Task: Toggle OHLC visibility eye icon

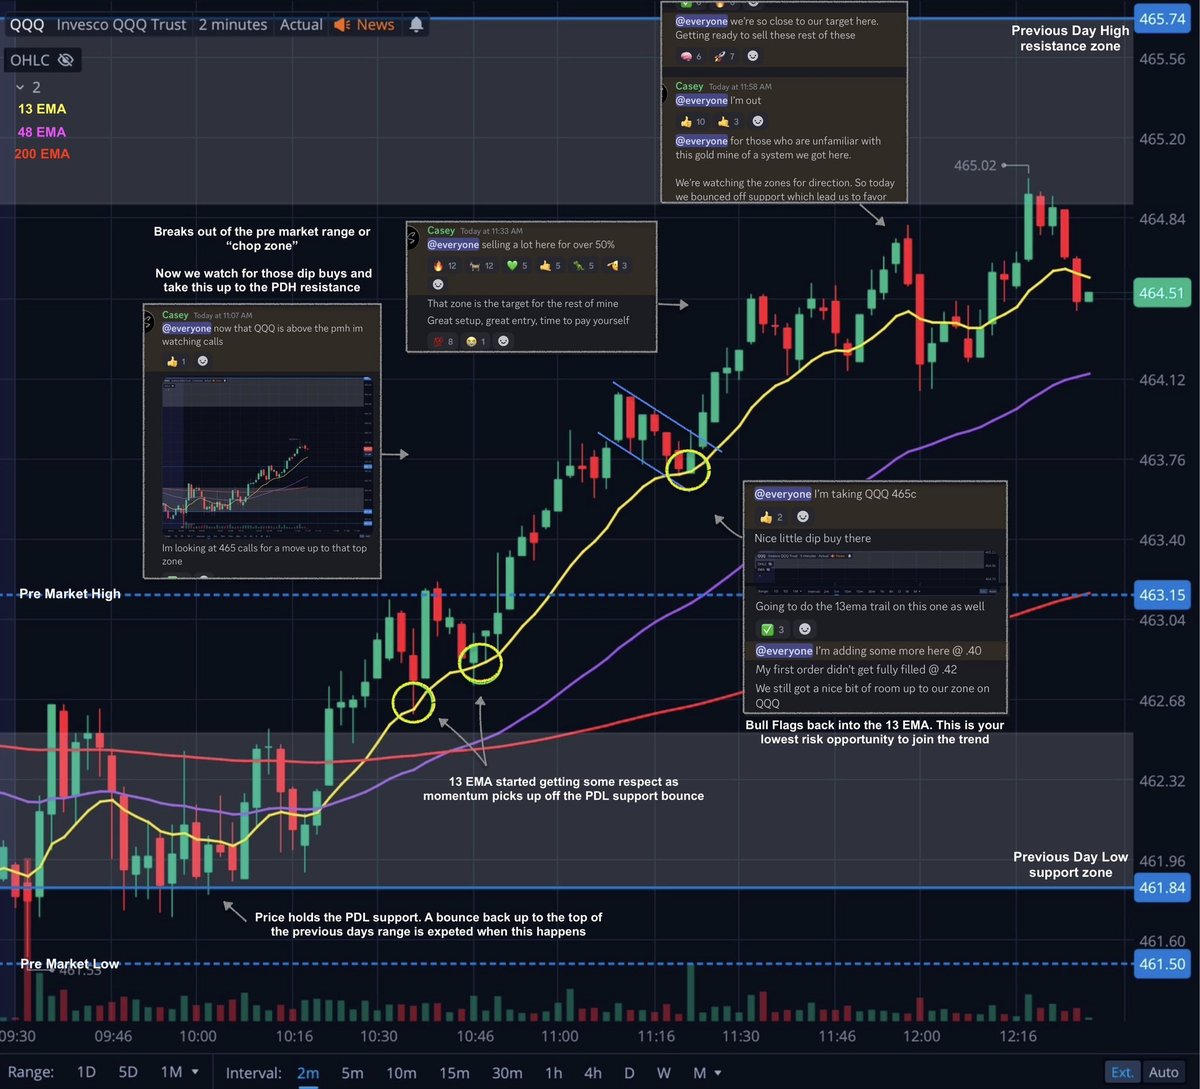Action: pyautogui.click(x=66, y=60)
